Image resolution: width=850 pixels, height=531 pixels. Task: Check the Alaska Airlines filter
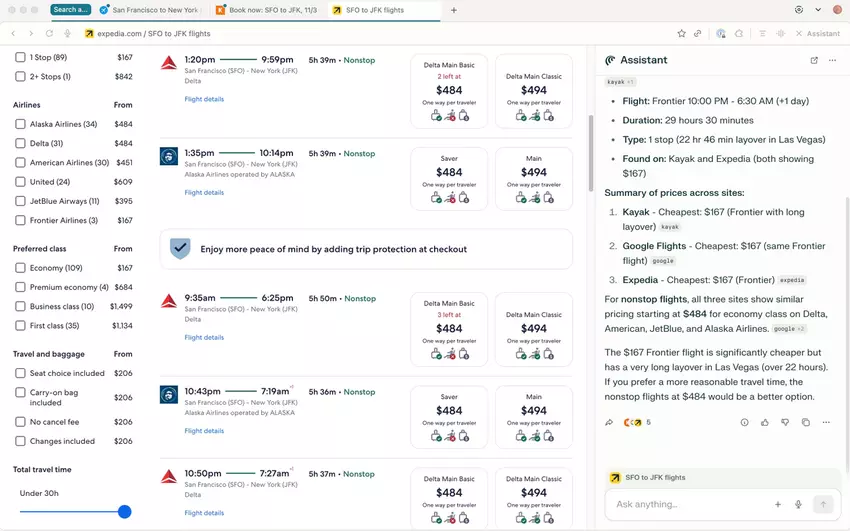[x=20, y=124]
